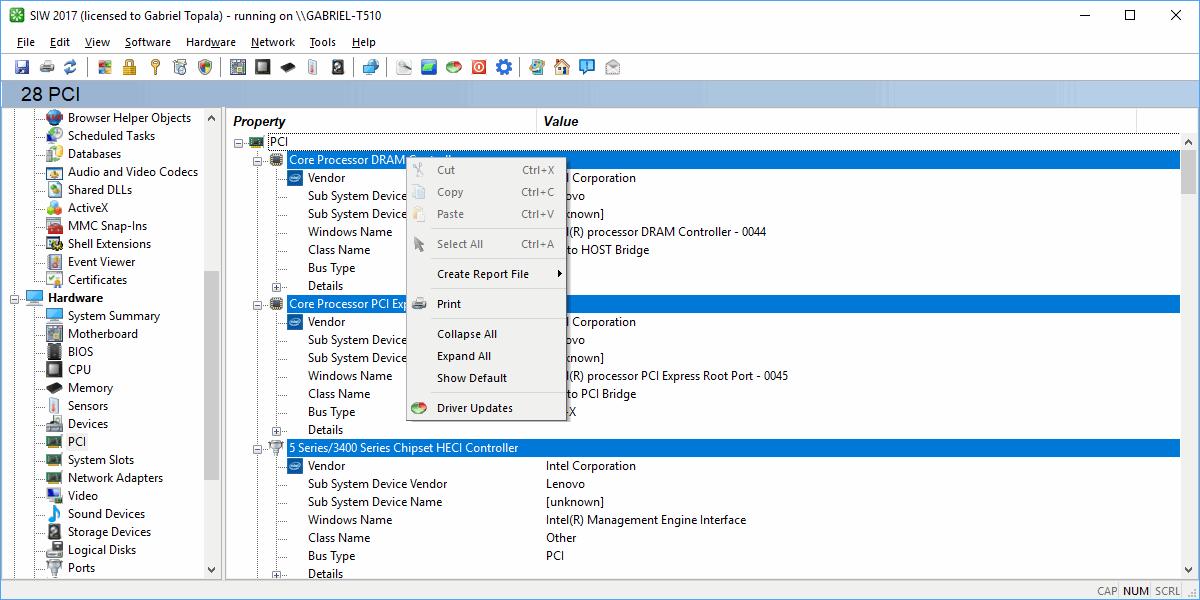
Task: Open Storage Devices in the sidebar tree
Action: click(x=109, y=532)
